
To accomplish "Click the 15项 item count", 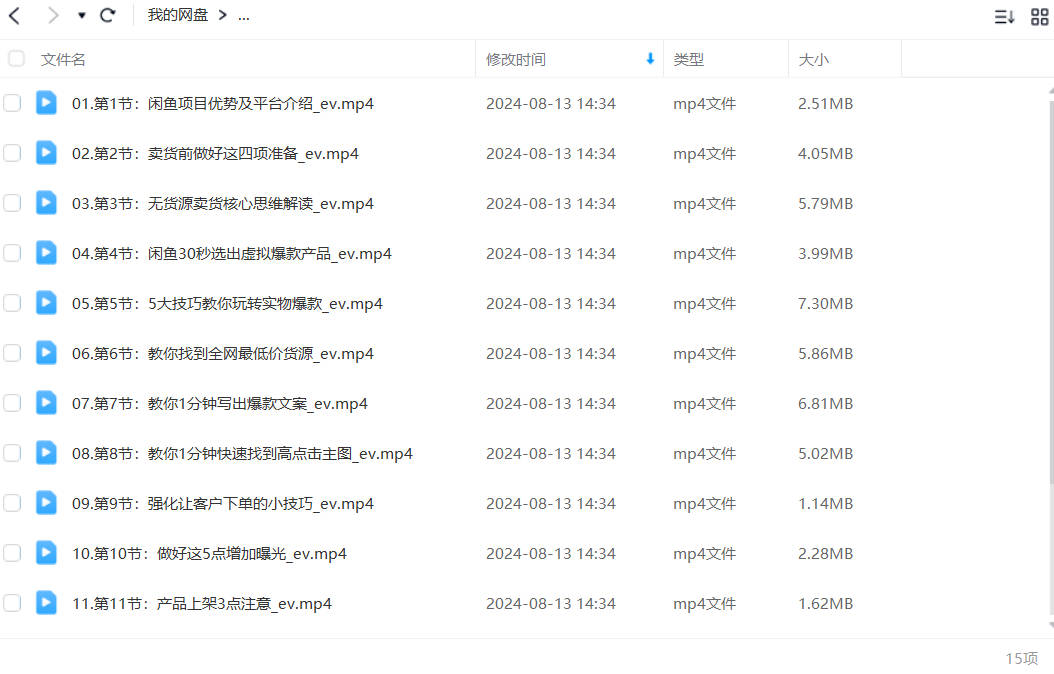I will 1021,659.
